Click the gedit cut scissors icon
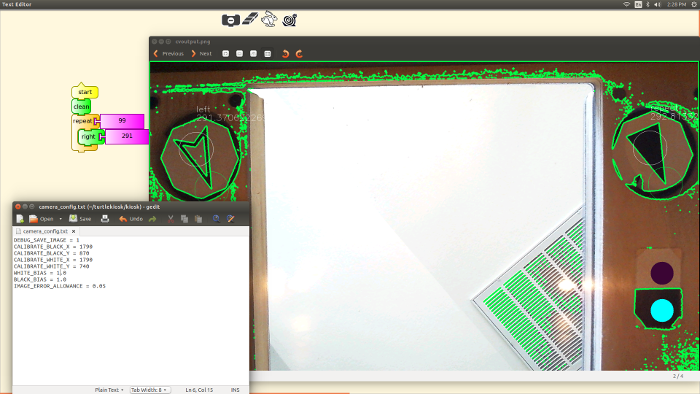Screen dimensions: 700x394 coord(170,219)
